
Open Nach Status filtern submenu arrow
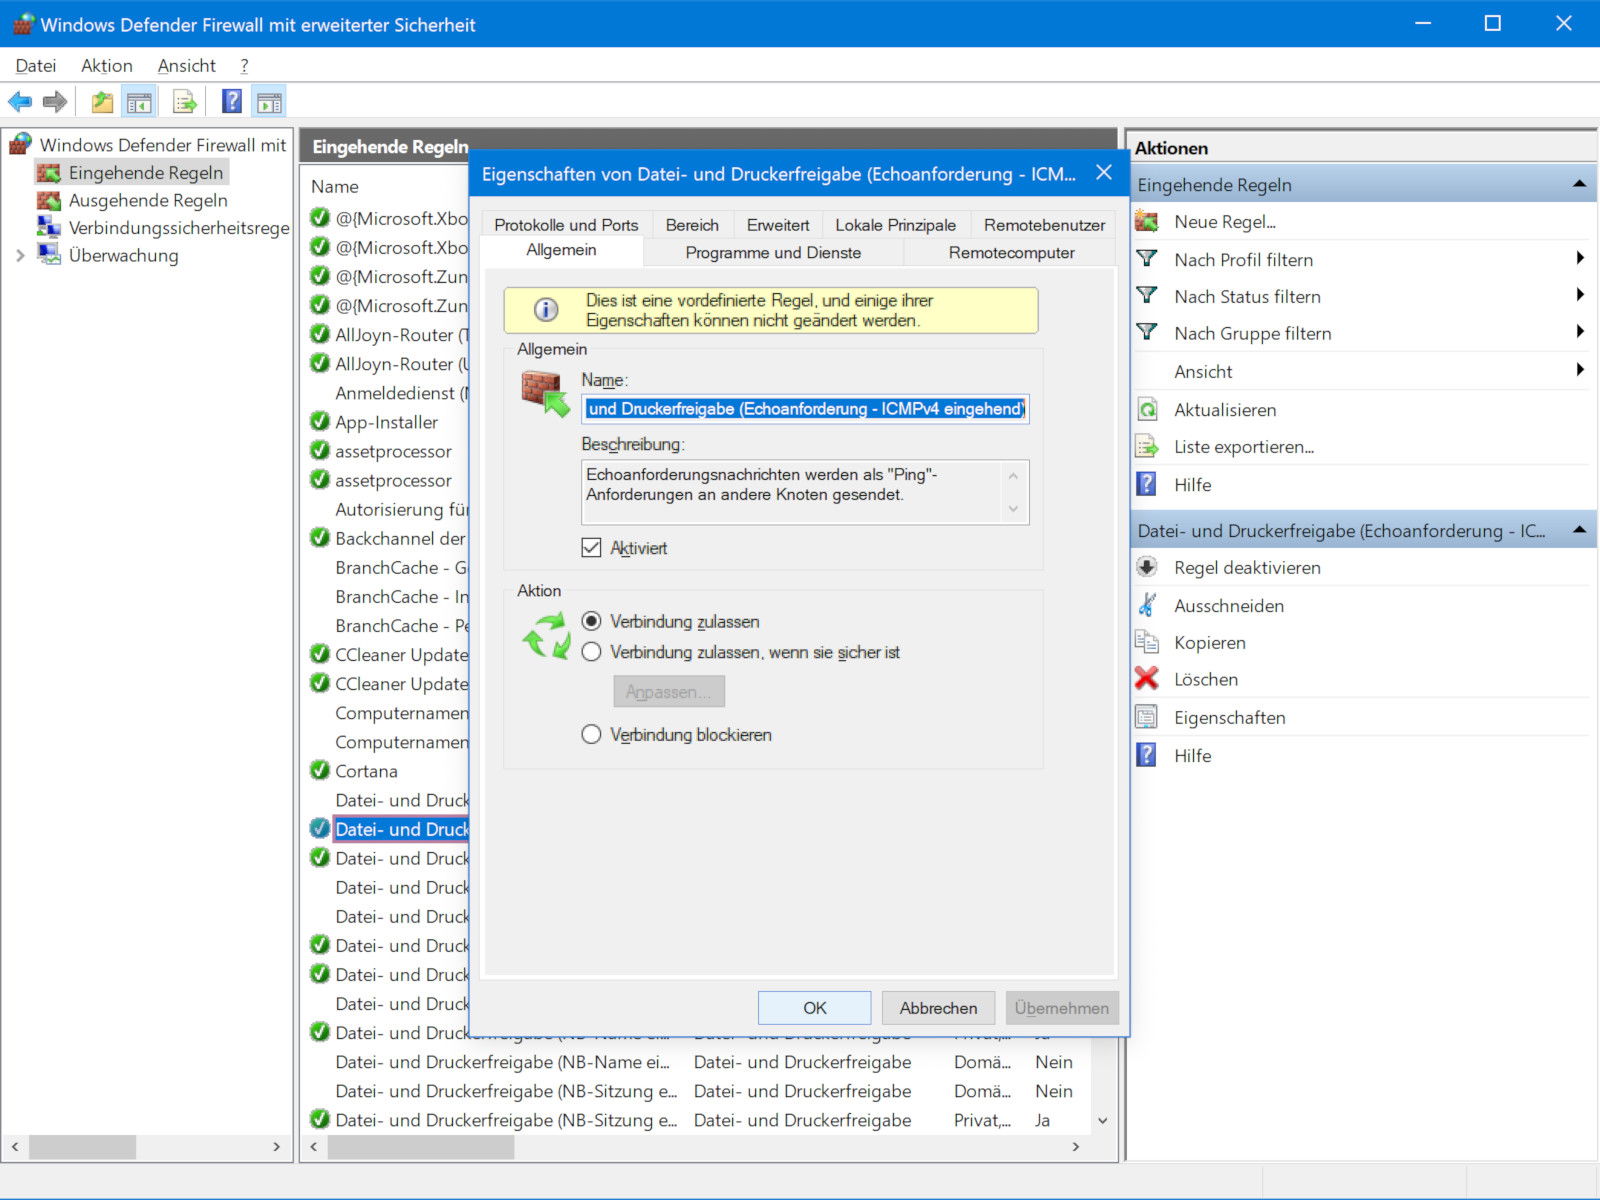(x=1580, y=295)
